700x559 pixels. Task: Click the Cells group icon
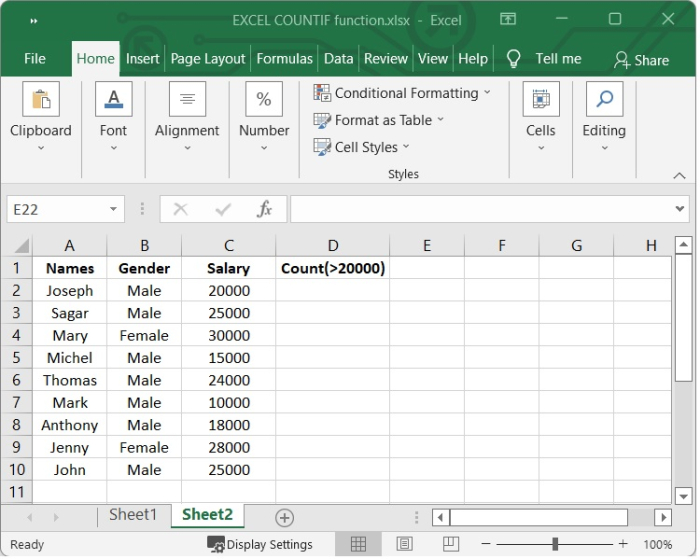pyautogui.click(x=541, y=100)
